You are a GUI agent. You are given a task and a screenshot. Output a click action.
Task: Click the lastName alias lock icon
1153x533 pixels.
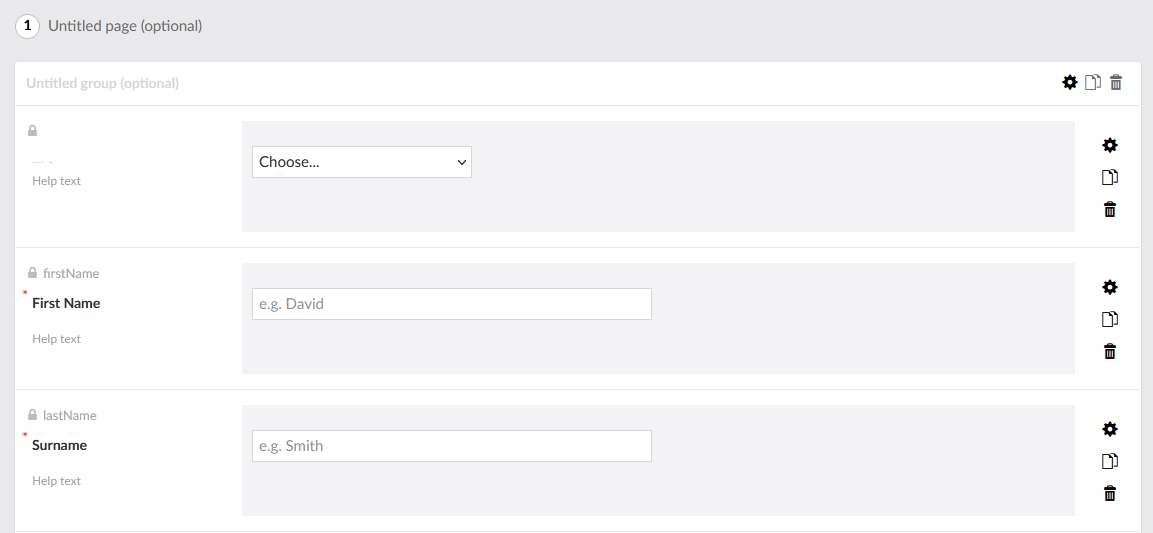[32, 415]
